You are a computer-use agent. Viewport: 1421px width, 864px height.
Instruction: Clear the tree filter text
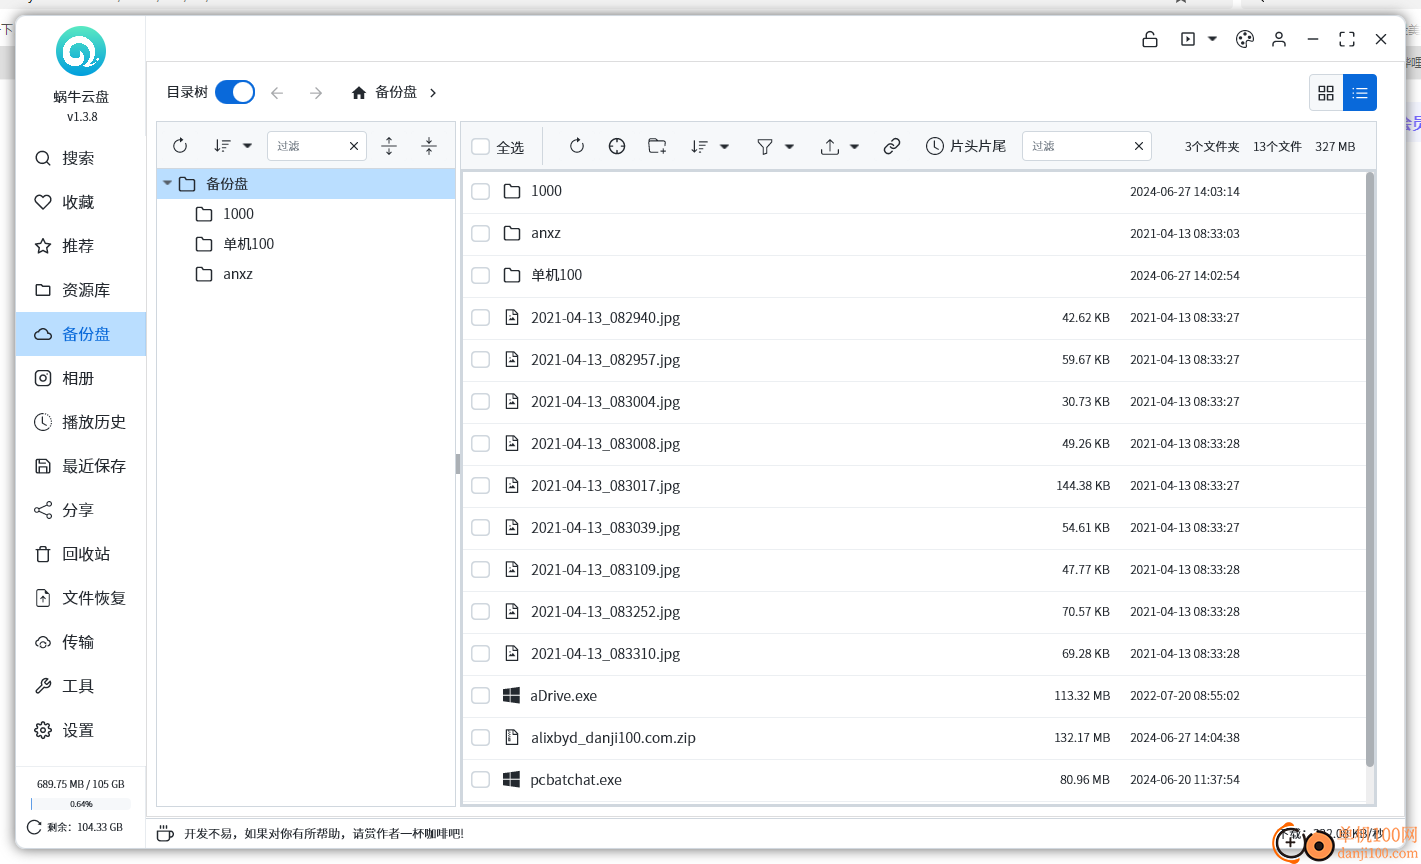[354, 146]
